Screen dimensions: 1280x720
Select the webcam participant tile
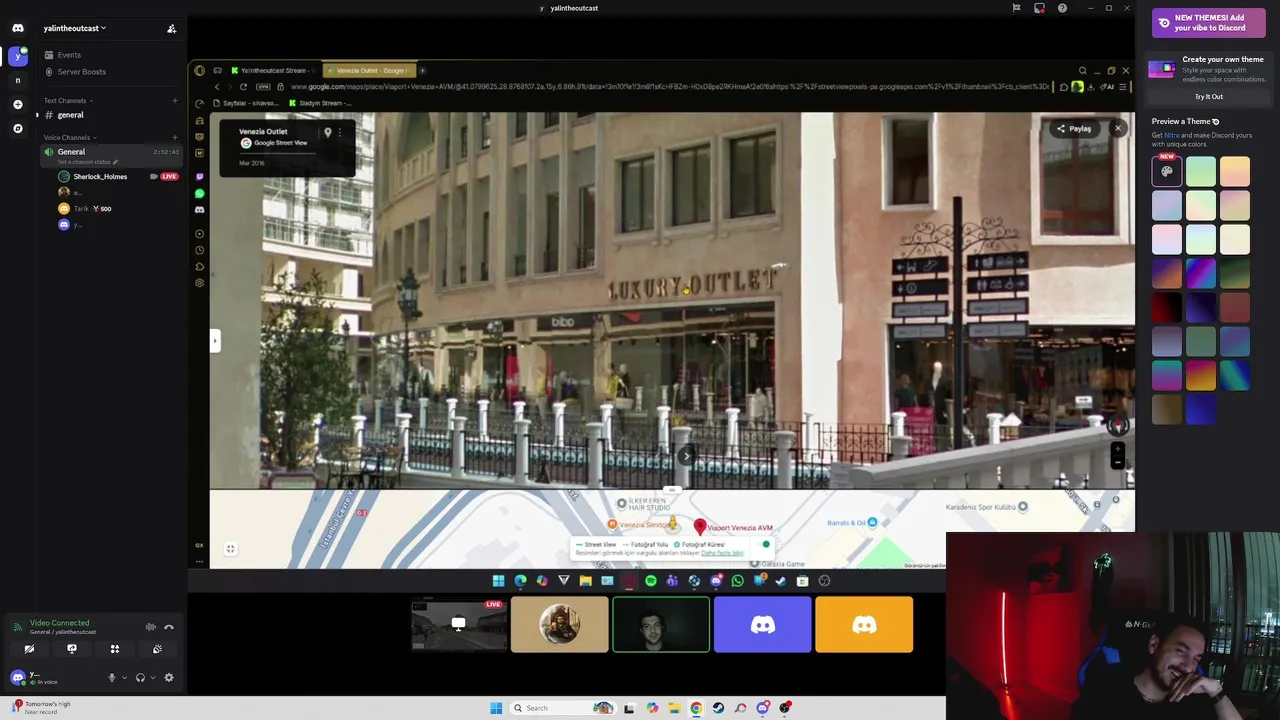pos(661,624)
